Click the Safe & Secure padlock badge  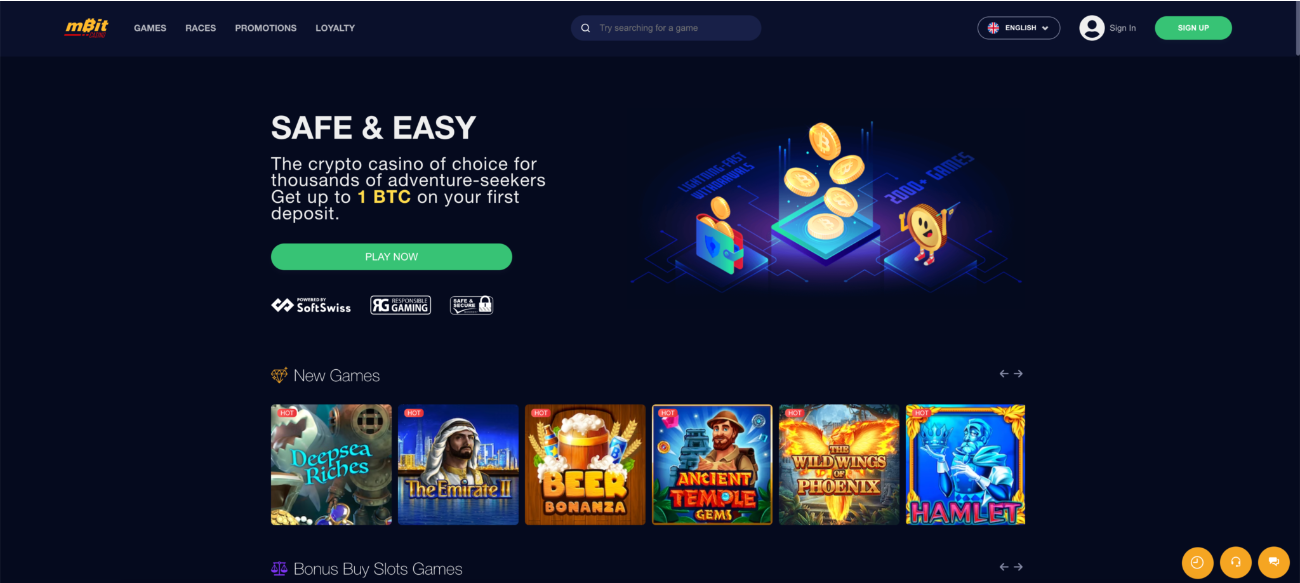coord(472,305)
